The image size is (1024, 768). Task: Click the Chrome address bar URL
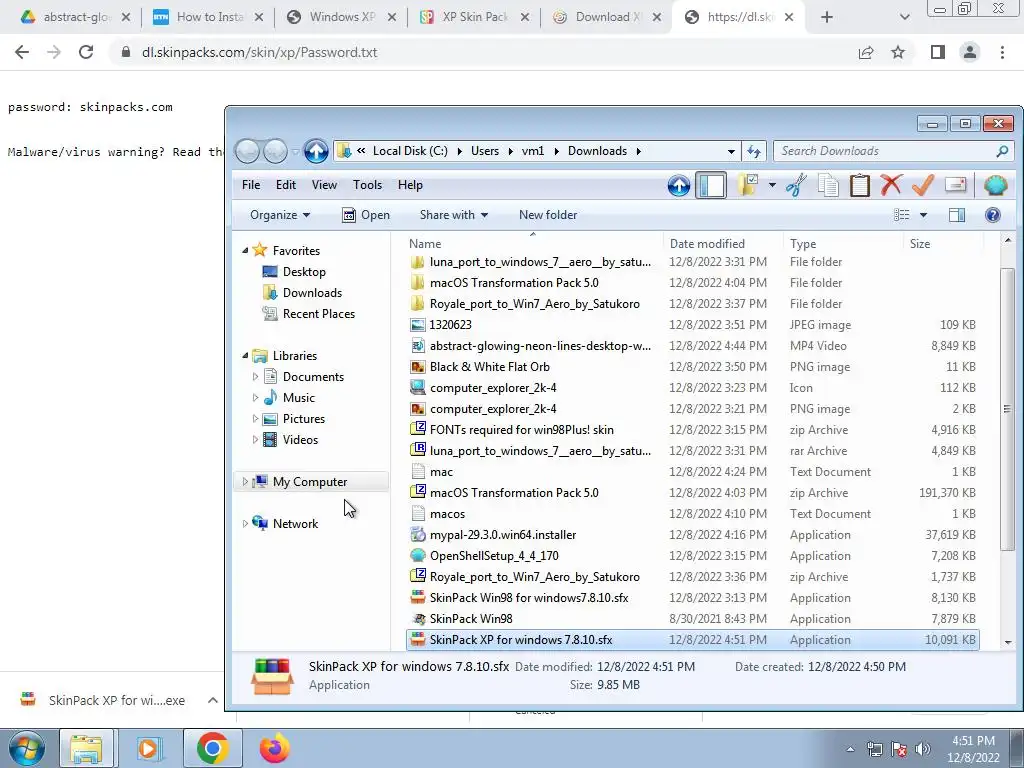pos(259,52)
